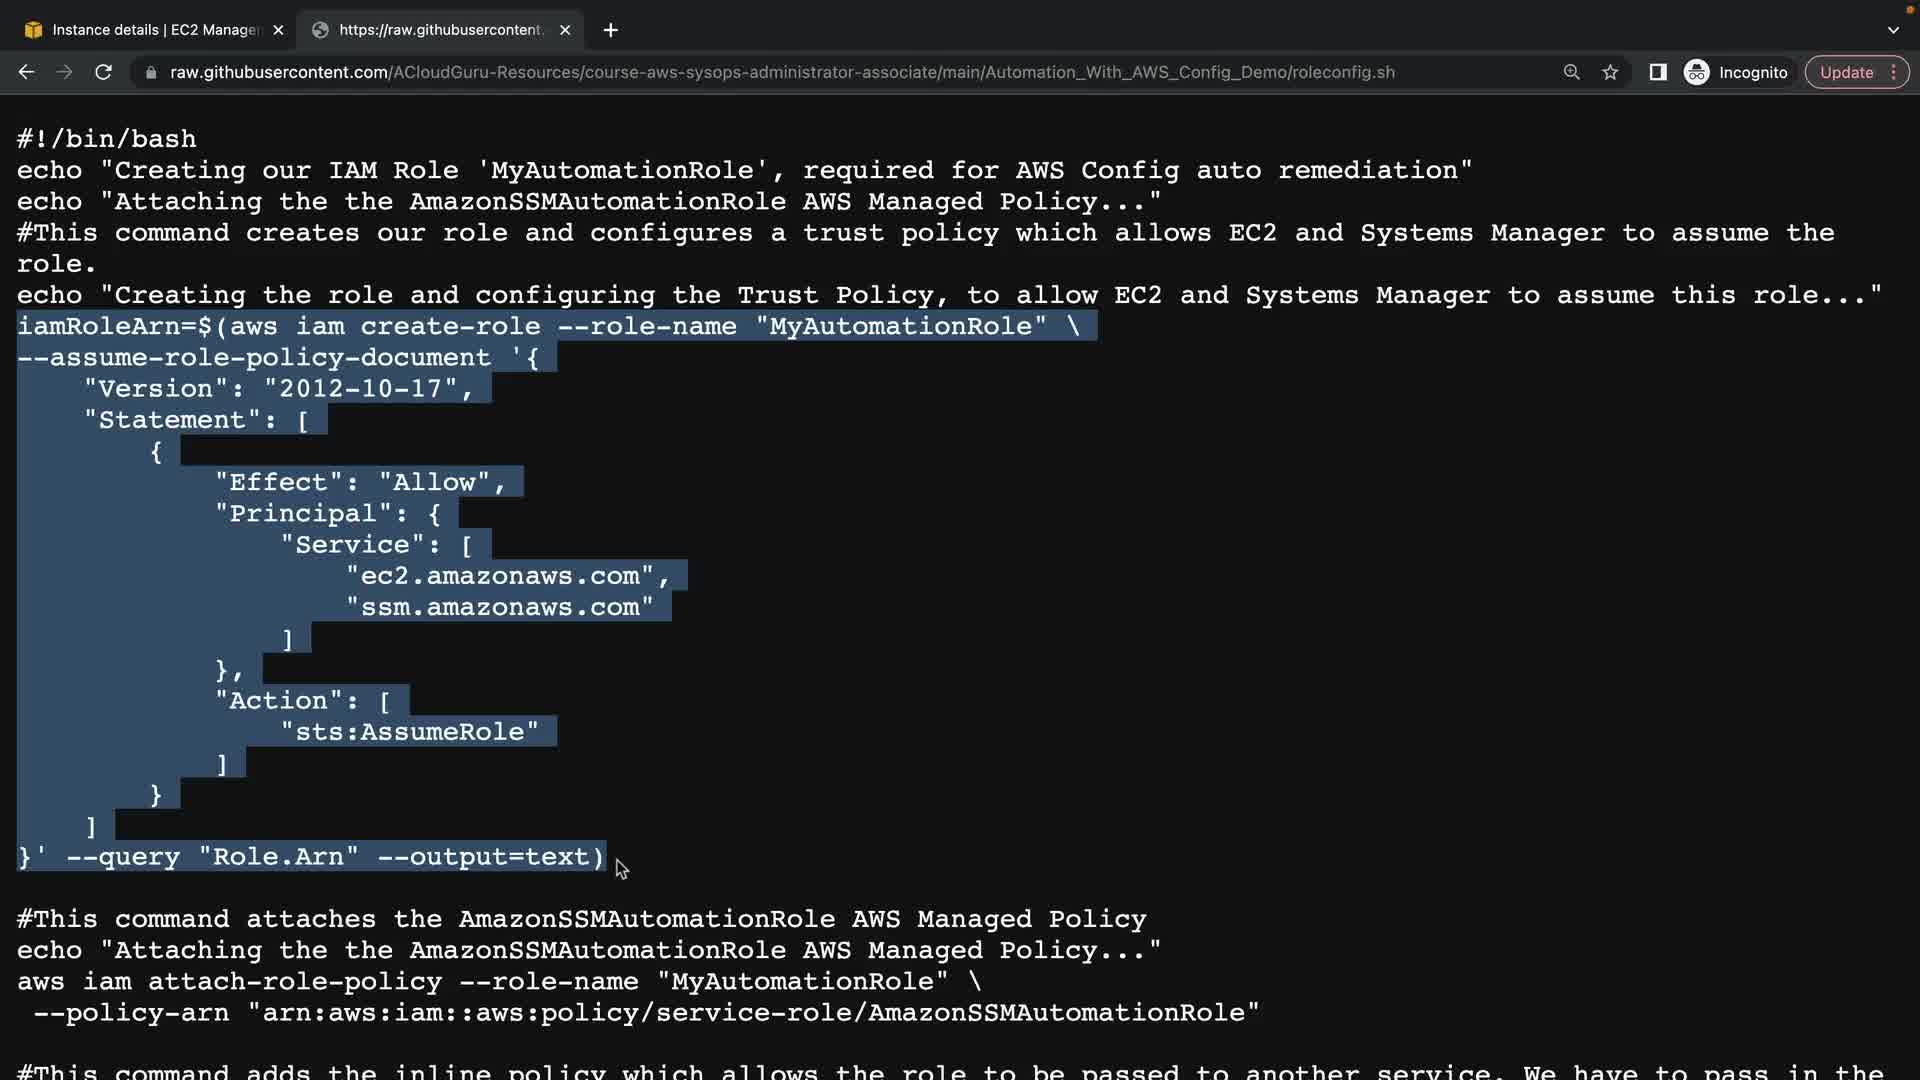1920x1080 pixels.
Task: Open the three-dot Chrome menu
Action: point(1894,72)
